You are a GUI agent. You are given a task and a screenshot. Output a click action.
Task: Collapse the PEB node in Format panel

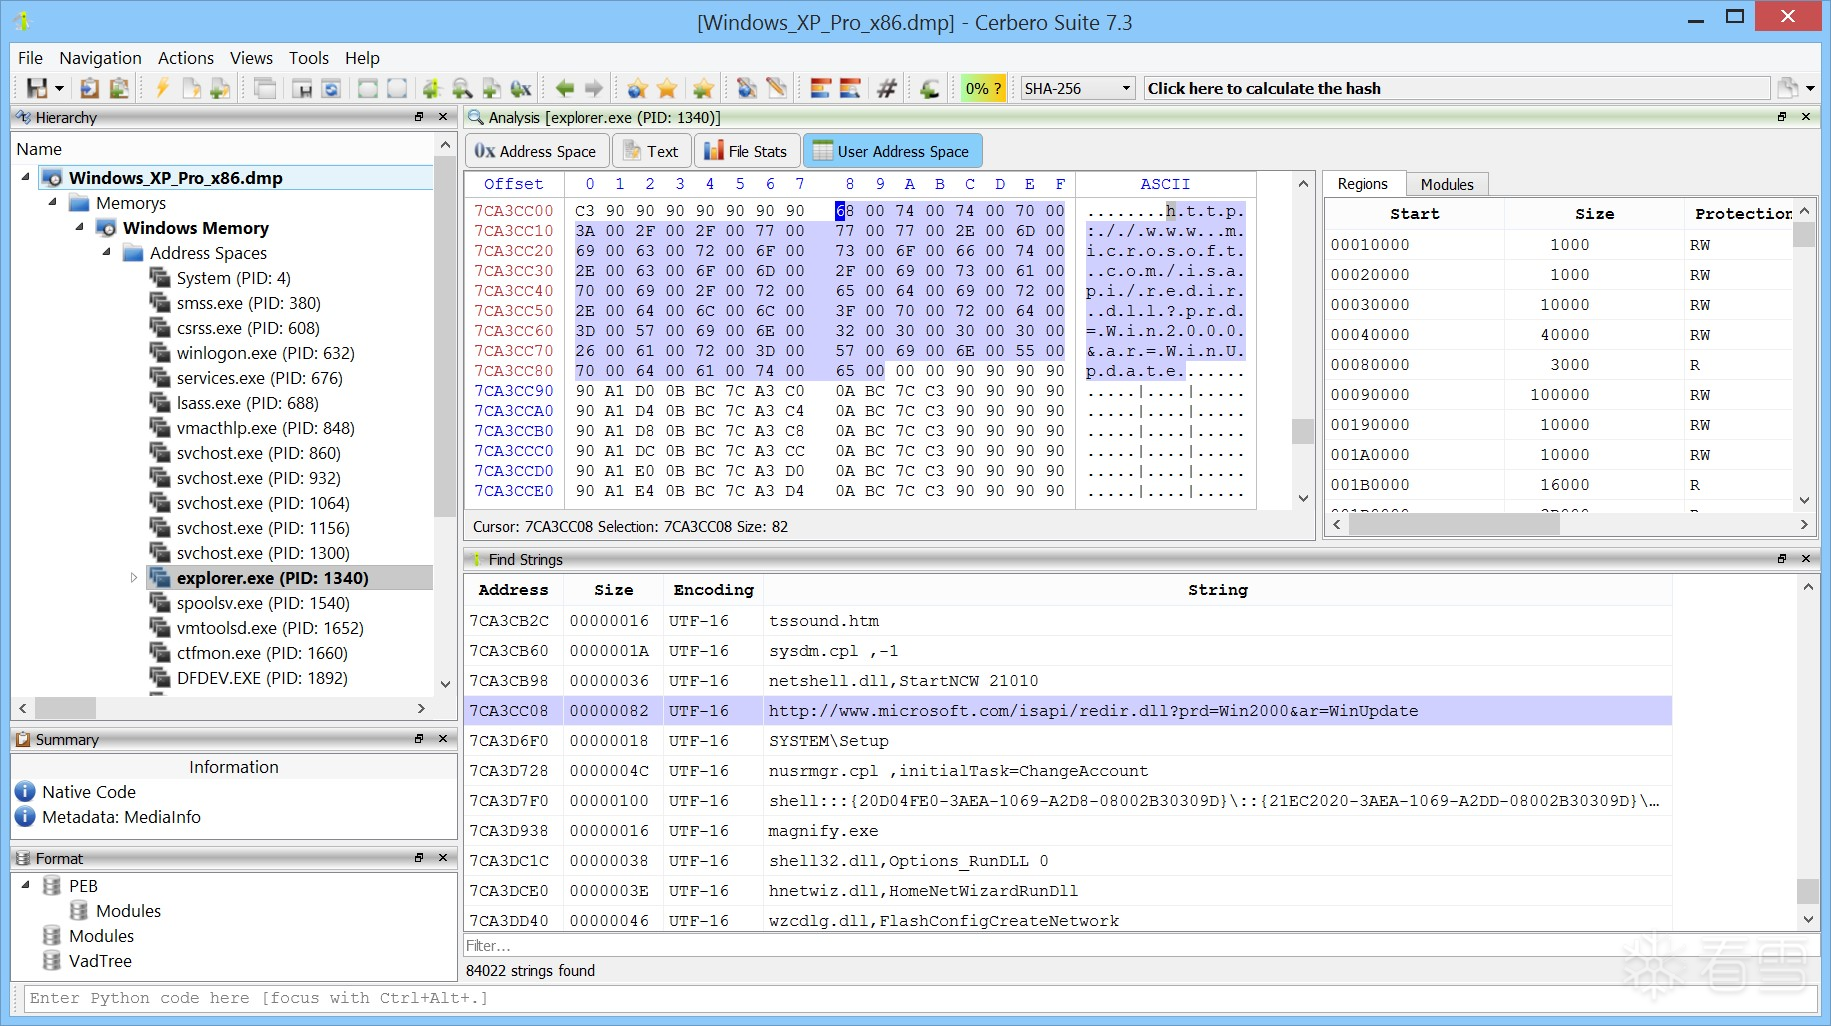click(26, 886)
